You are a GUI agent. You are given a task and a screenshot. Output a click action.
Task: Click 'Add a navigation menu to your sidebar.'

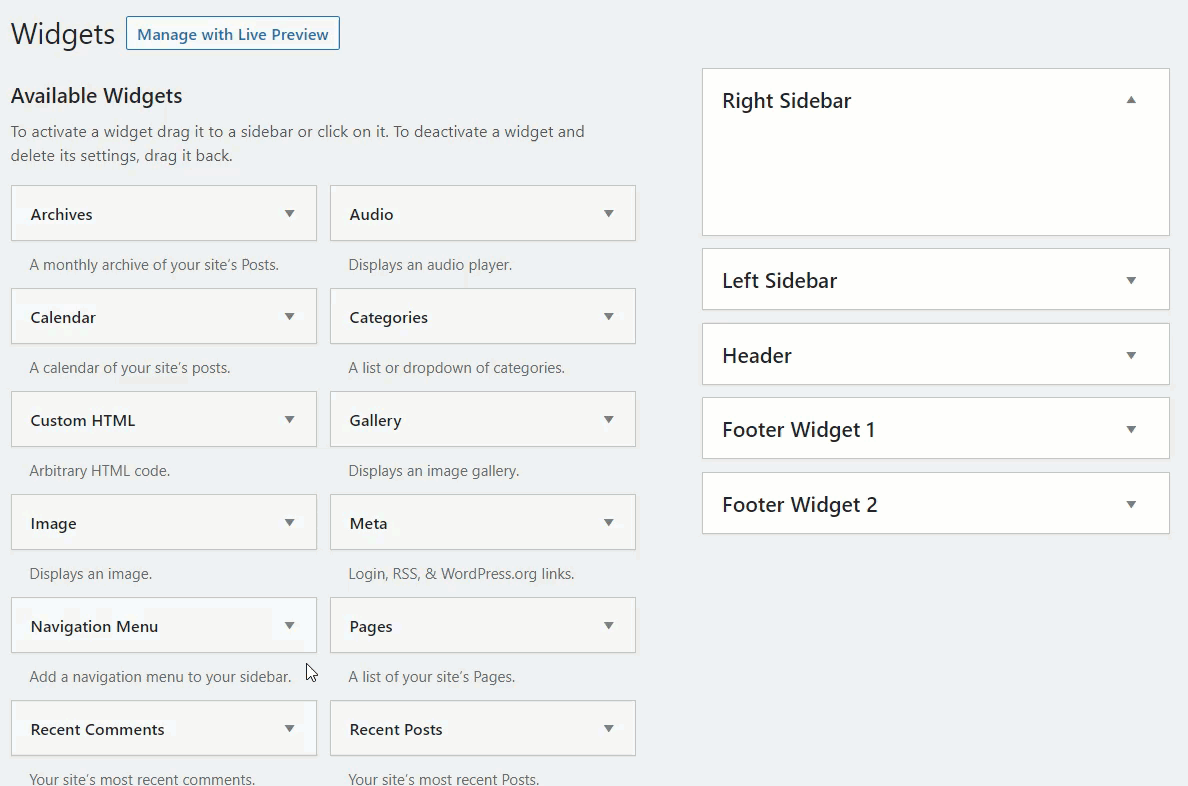[x=160, y=677]
